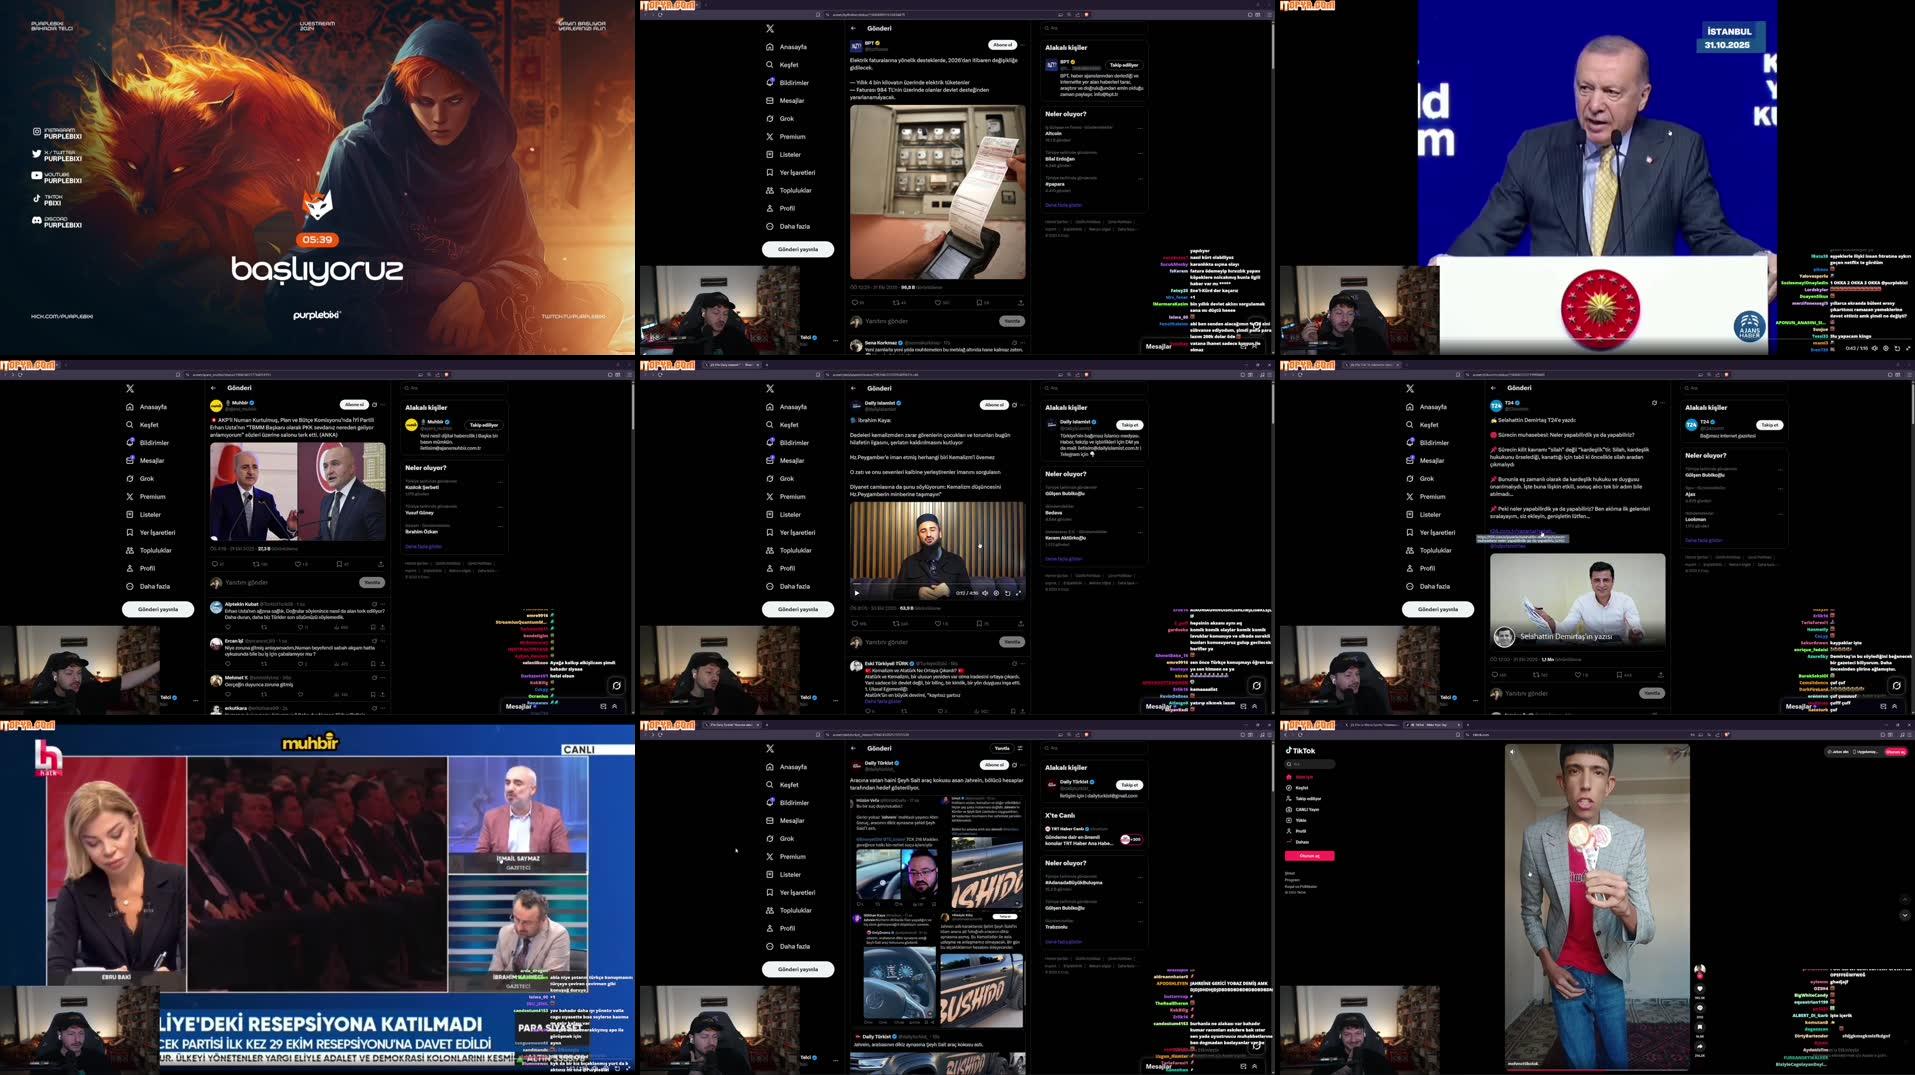The image size is (1915, 1075).
Task: Select CANLI Yayın in the TikTok sidebar
Action: pyautogui.click(x=1307, y=809)
